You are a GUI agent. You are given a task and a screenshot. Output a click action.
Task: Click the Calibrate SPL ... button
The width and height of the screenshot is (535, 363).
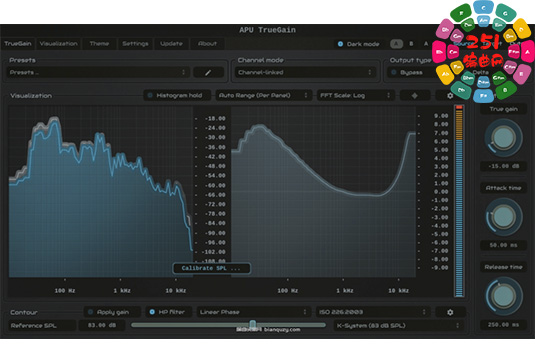pyautogui.click(x=211, y=268)
